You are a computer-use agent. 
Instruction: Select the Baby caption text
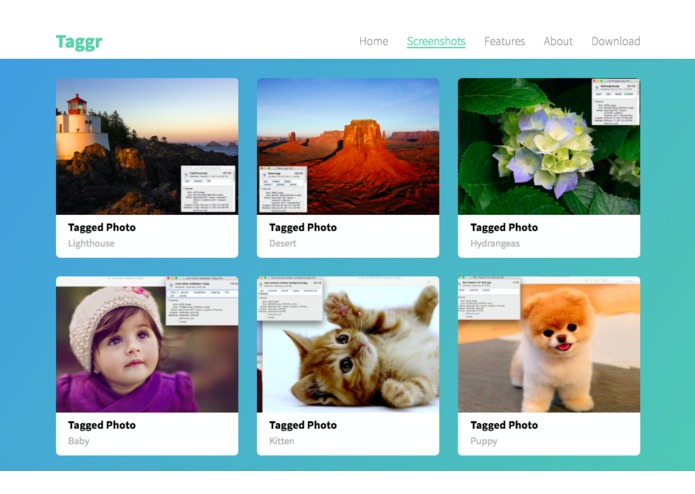pos(79,441)
